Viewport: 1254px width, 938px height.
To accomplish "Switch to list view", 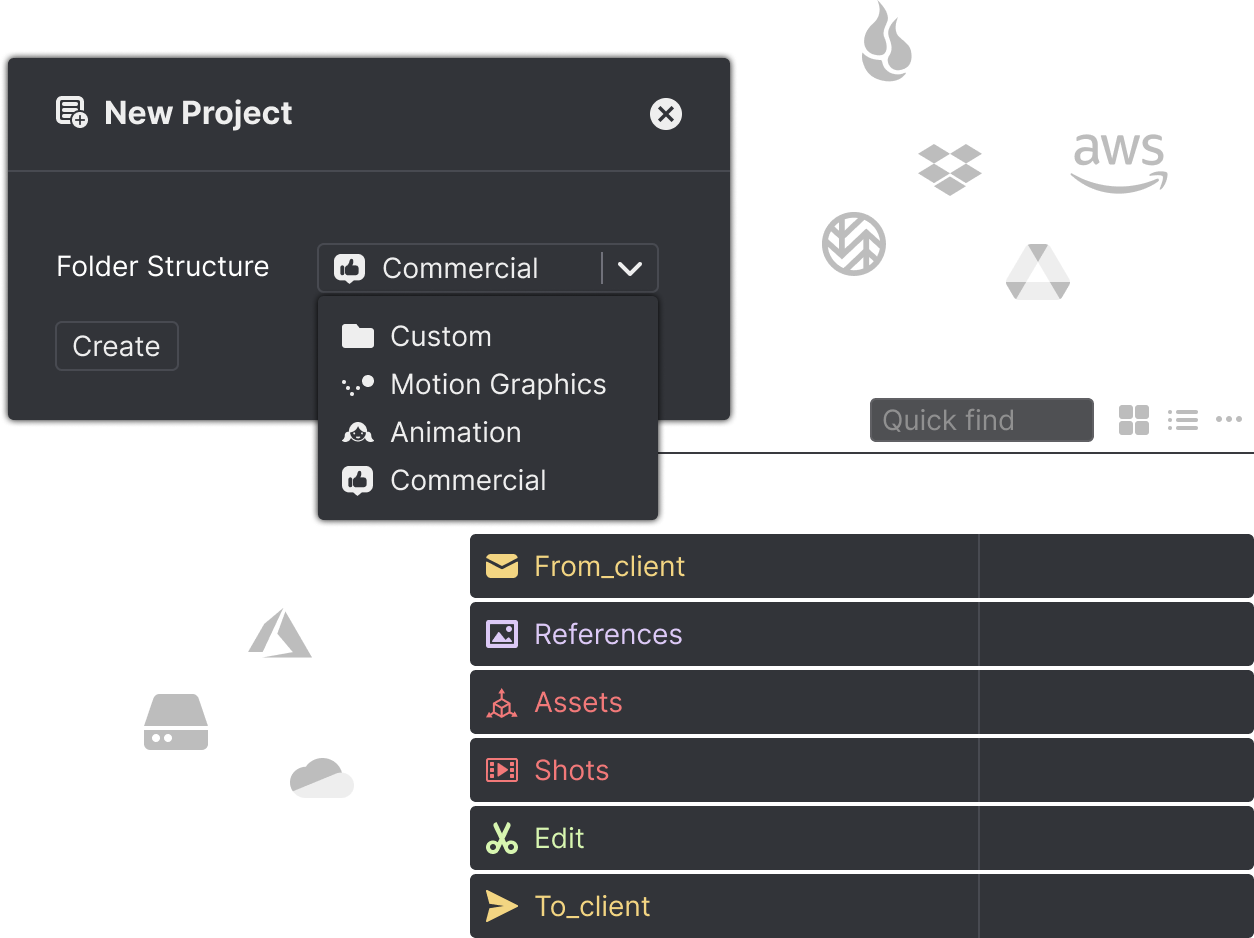I will click(x=1183, y=420).
